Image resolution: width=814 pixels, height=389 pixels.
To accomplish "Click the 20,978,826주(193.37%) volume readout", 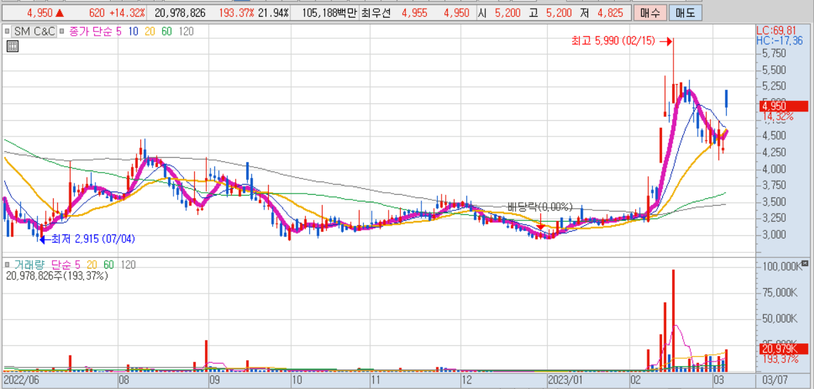I will pyautogui.click(x=57, y=276).
